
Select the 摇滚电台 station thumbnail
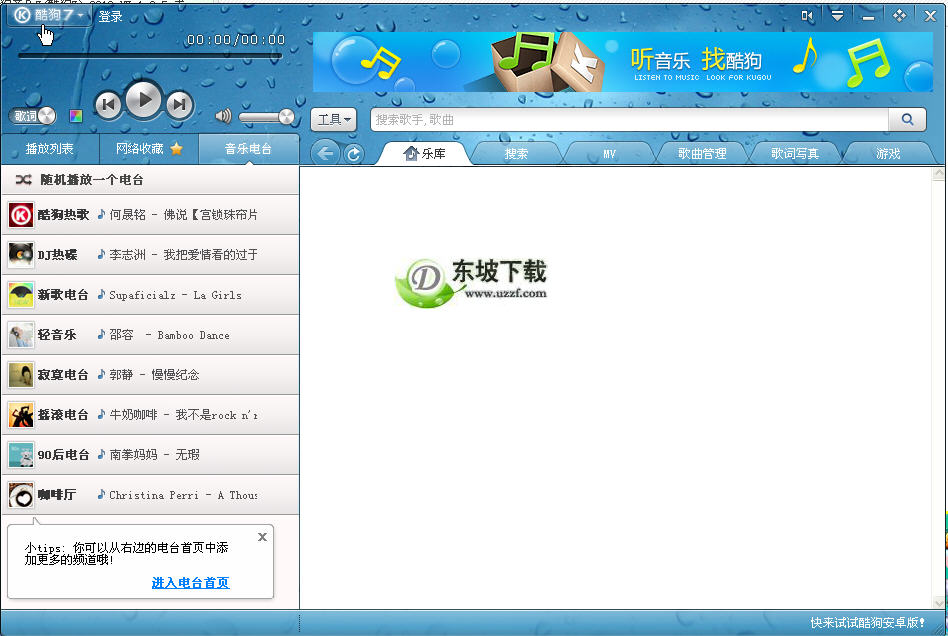click(x=21, y=415)
